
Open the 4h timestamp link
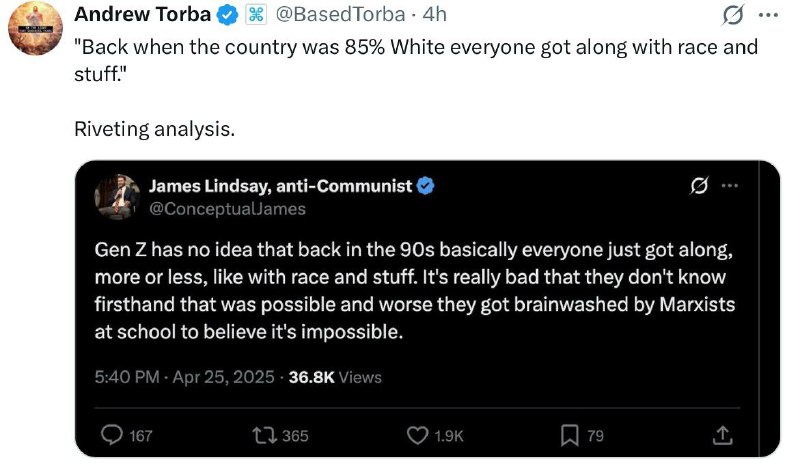coord(435,15)
